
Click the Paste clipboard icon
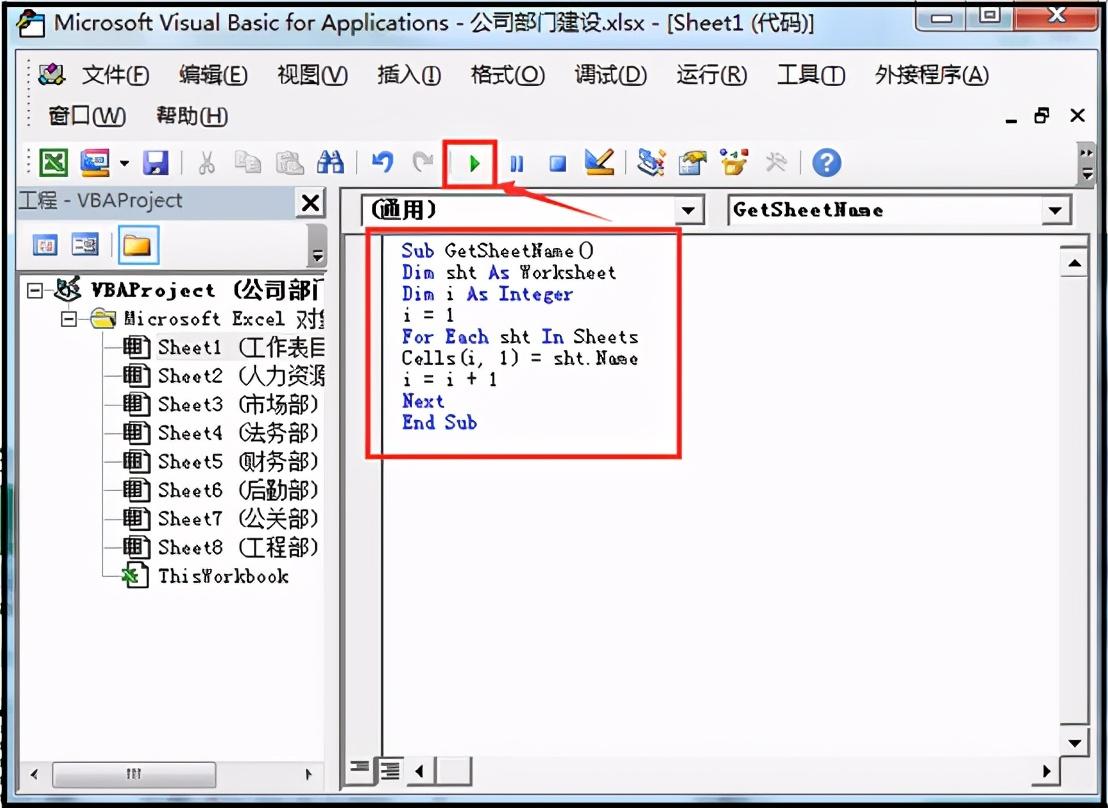tap(289, 163)
